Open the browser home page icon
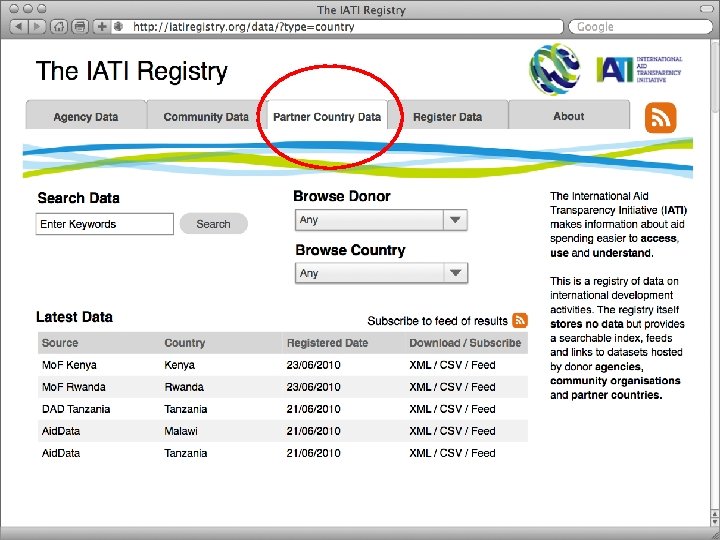 [x=58, y=27]
